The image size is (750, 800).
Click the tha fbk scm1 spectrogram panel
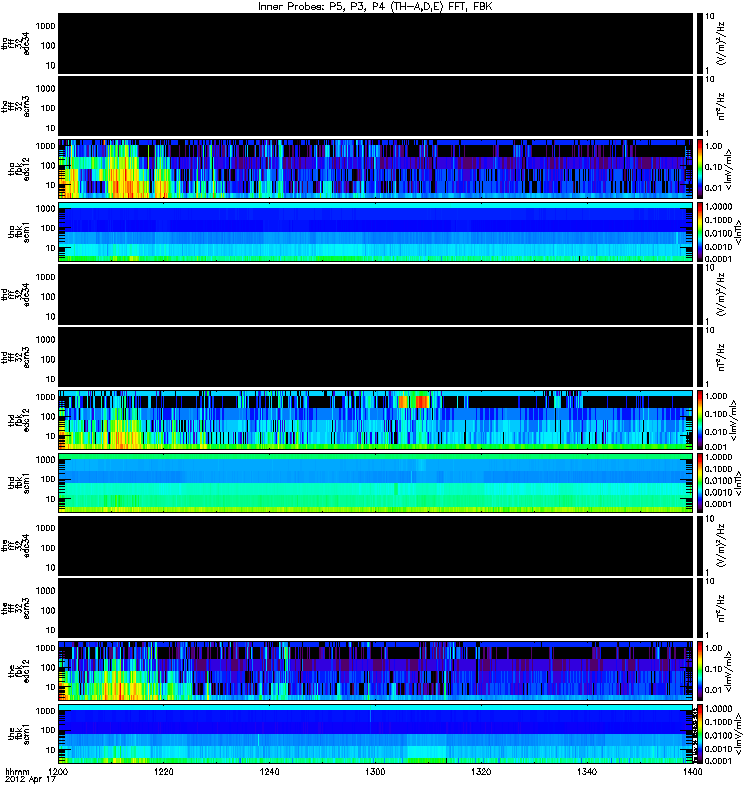coord(376,232)
